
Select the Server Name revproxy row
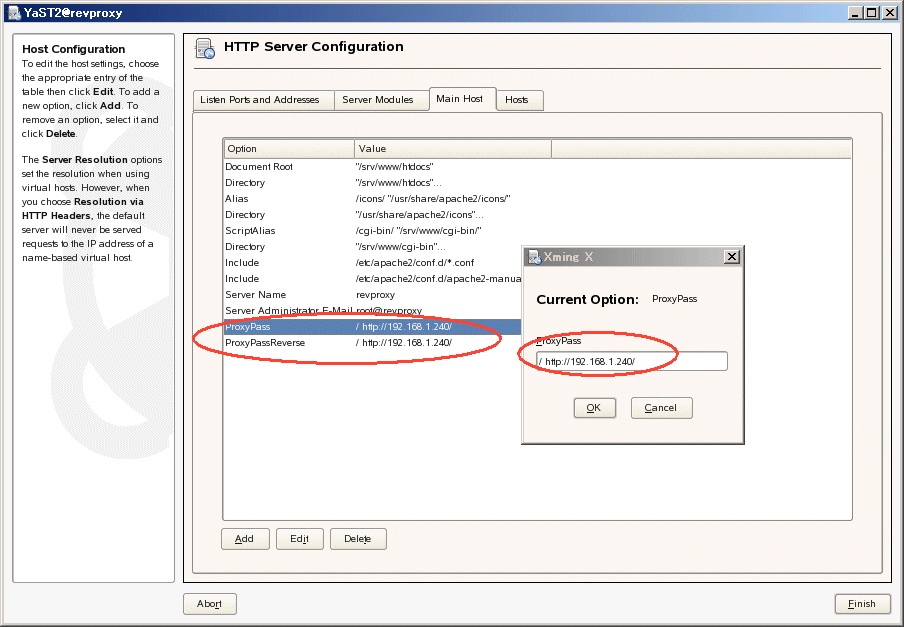coord(372,294)
